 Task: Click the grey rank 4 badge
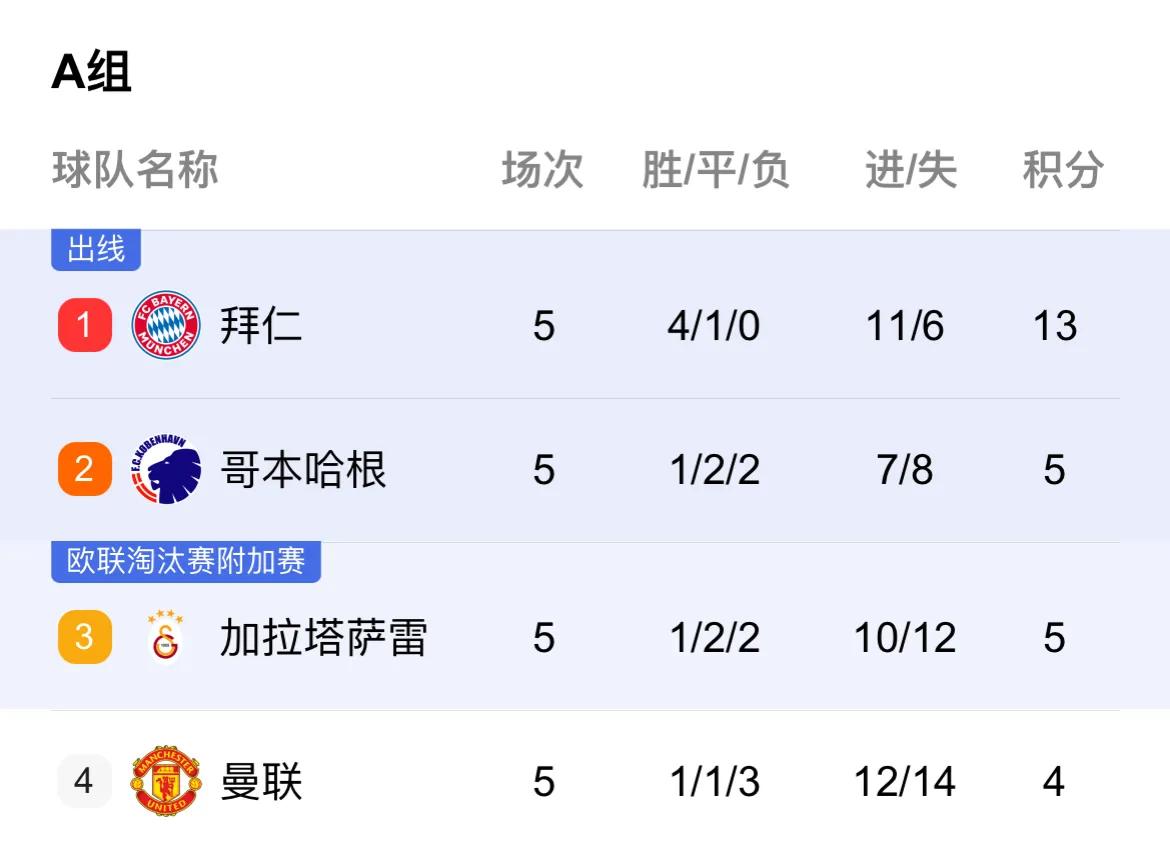click(x=84, y=781)
